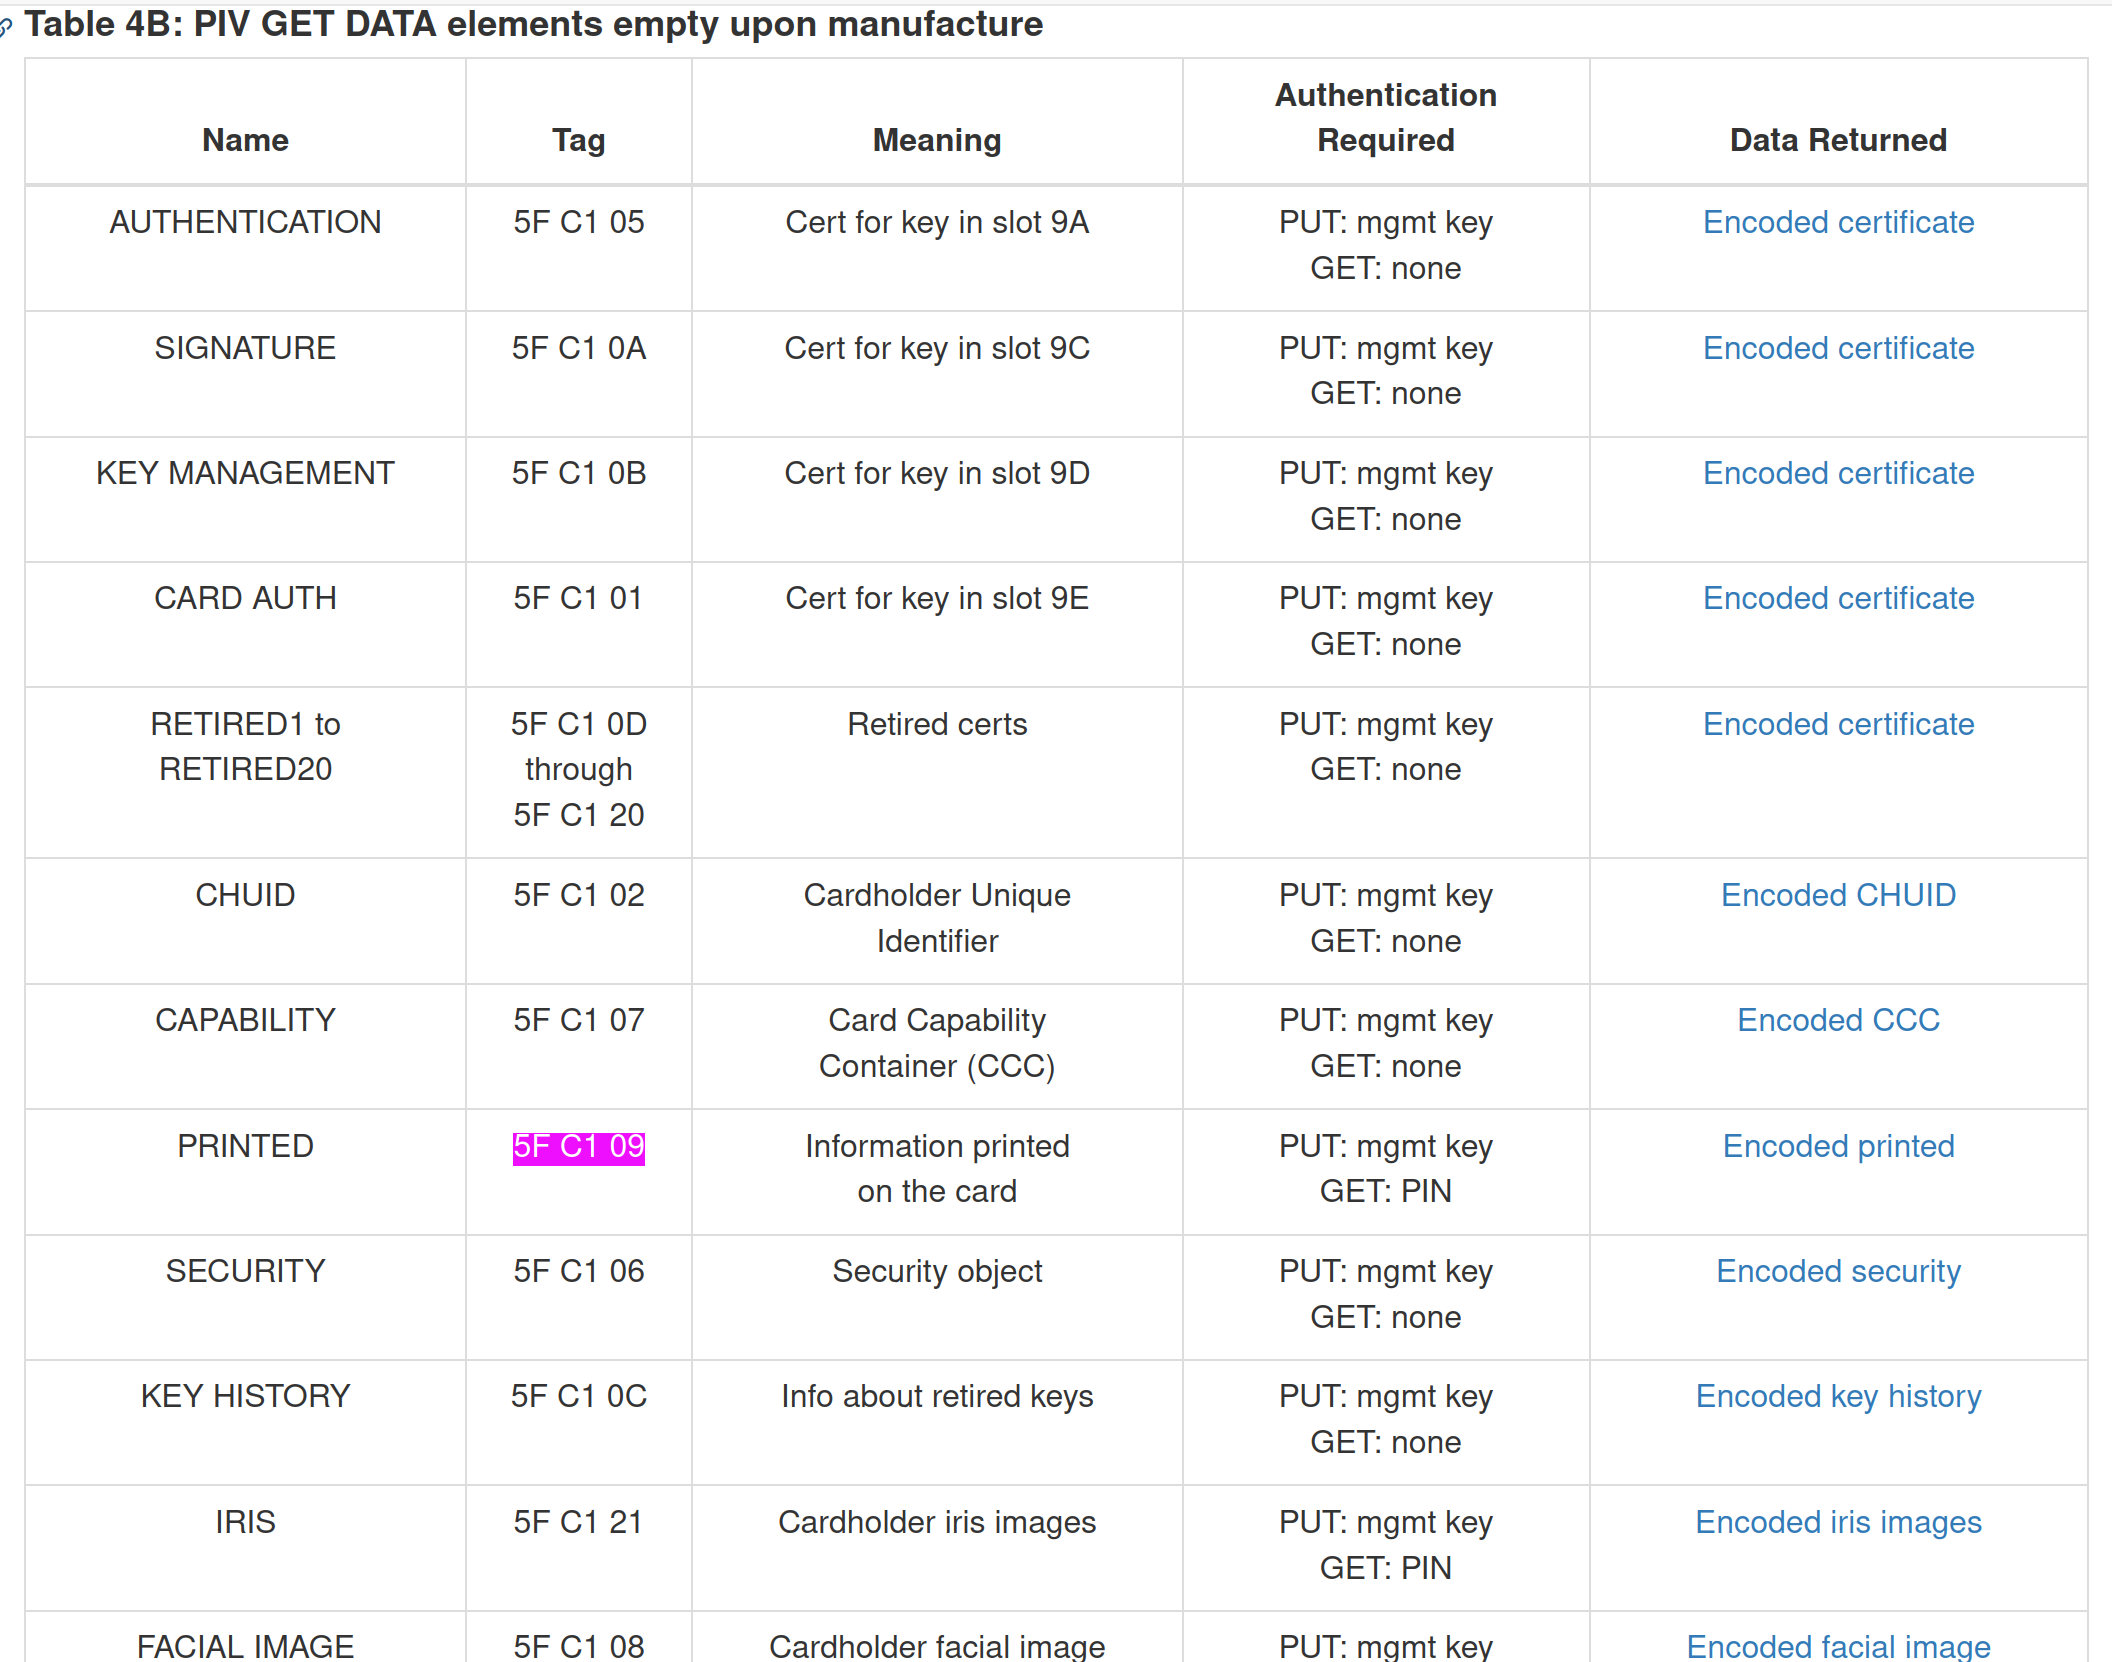Open the Encoded certificate link for AUTHENTICATION
The image size is (2112, 1662).
click(1838, 222)
